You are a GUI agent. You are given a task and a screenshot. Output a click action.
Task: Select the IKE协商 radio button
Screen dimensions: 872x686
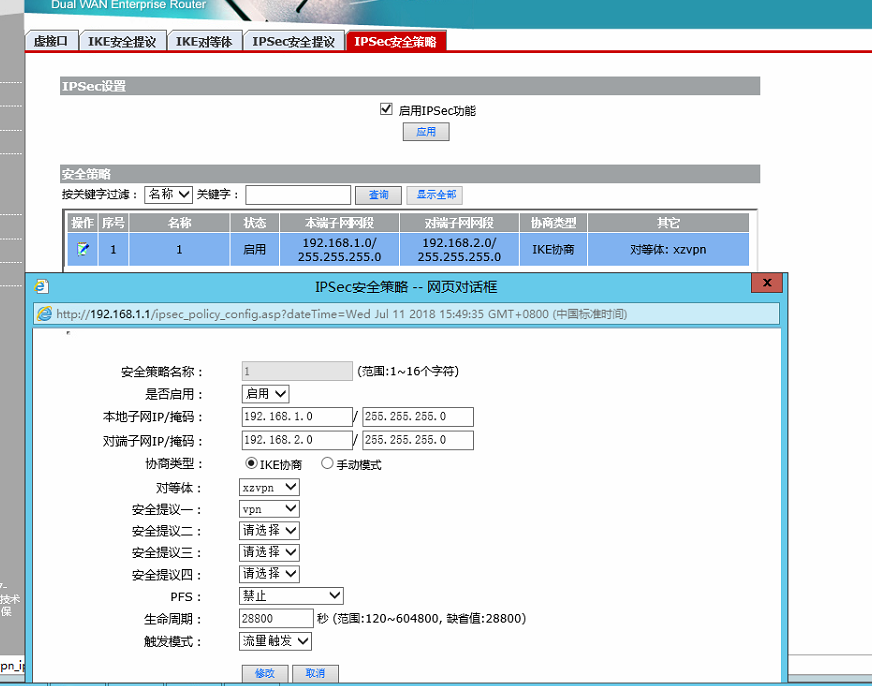pyautogui.click(x=251, y=463)
